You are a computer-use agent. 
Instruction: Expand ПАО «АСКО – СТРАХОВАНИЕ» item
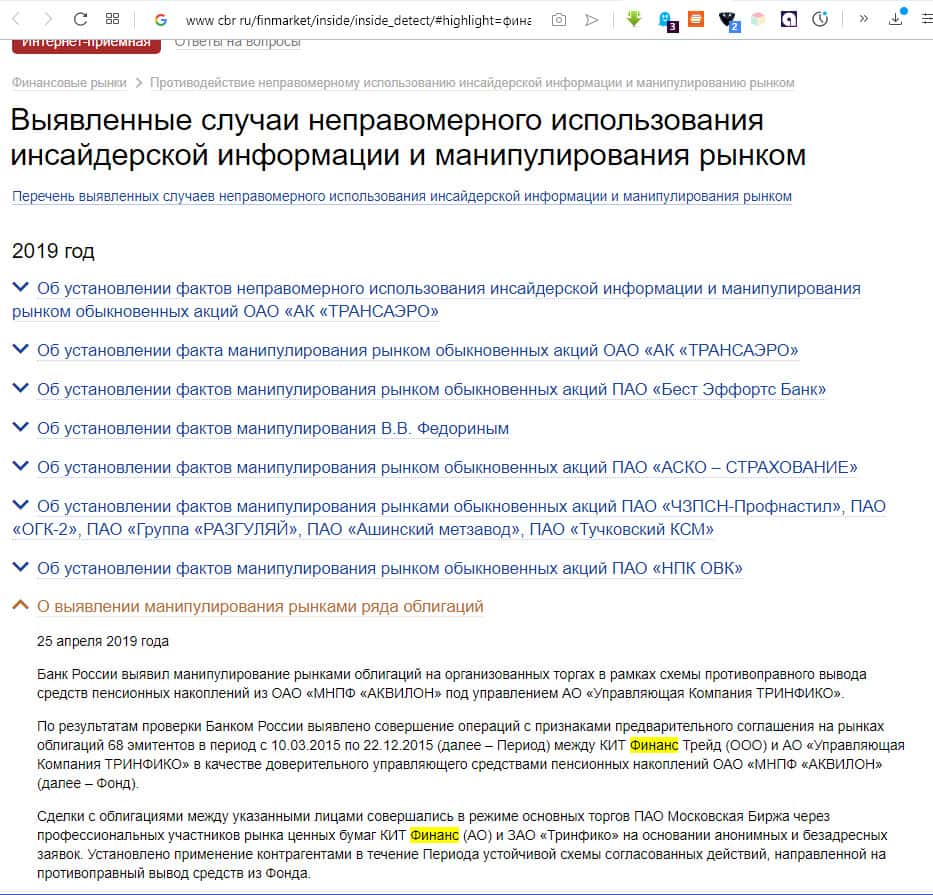[x=447, y=467]
